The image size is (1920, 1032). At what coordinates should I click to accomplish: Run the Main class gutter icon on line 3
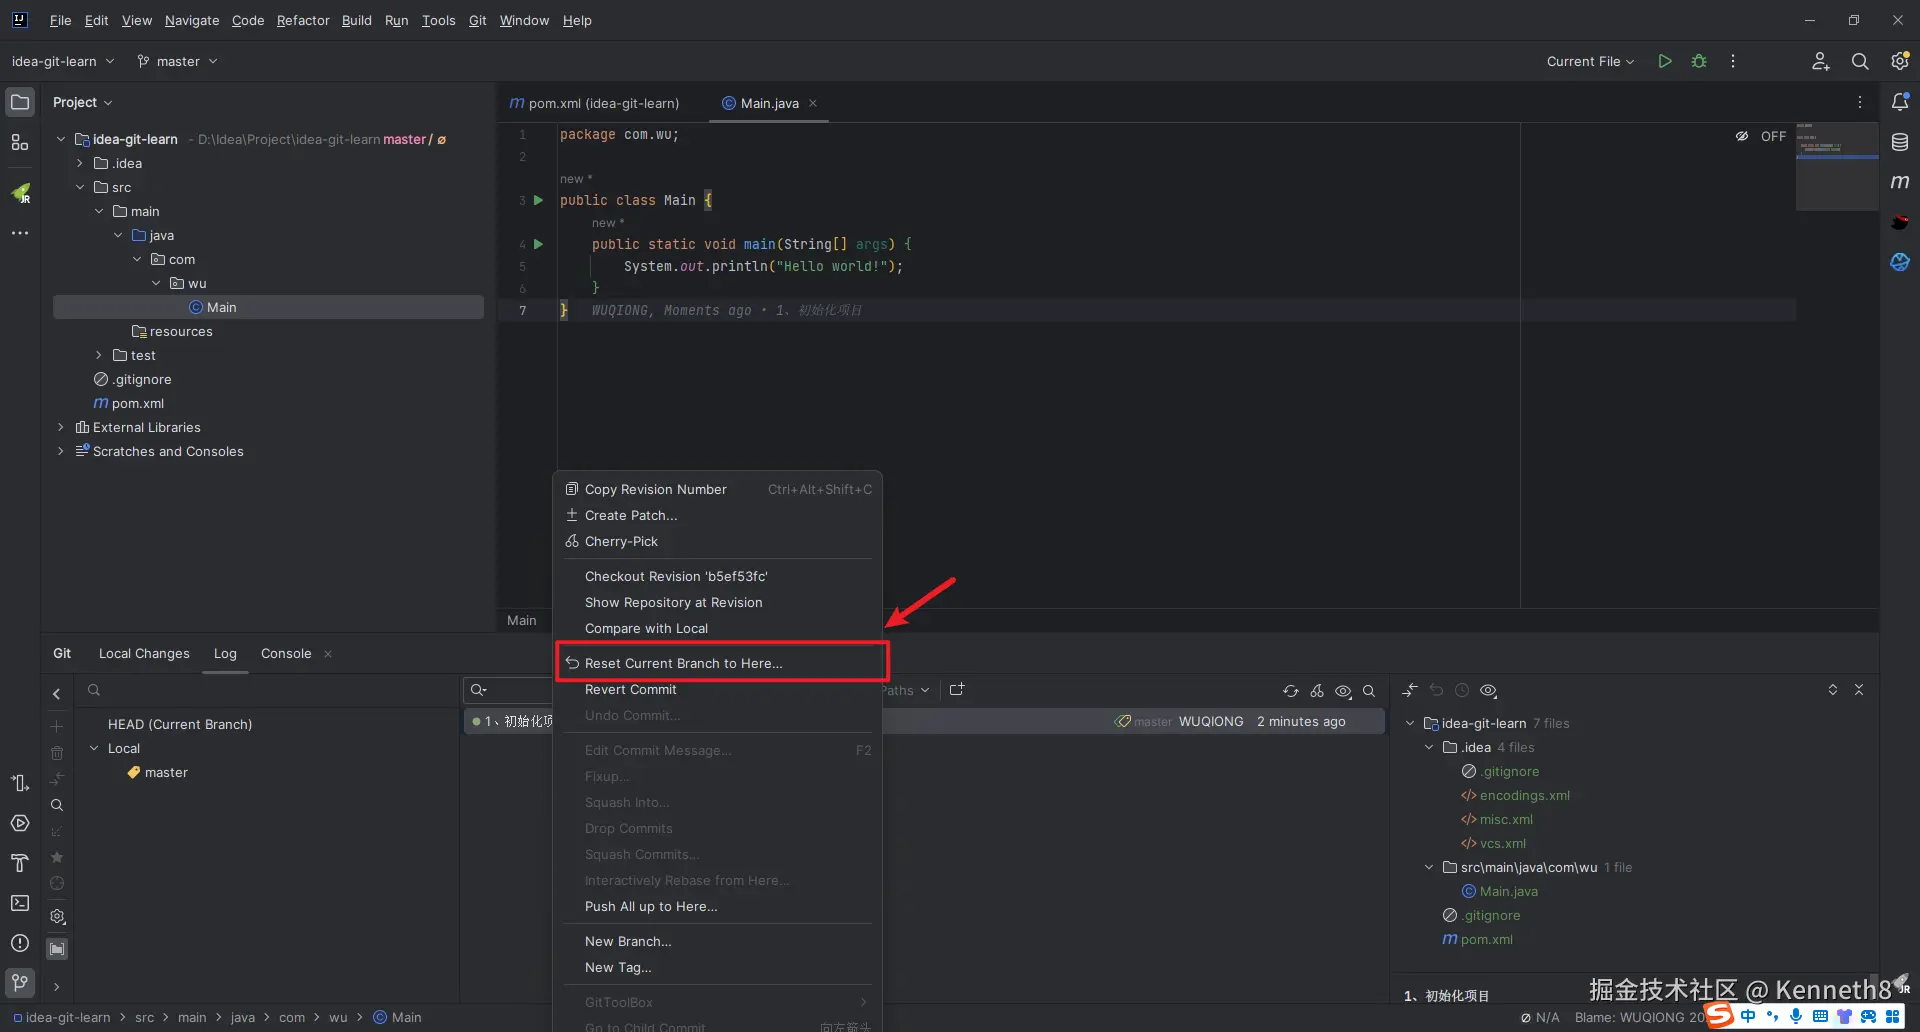click(538, 200)
